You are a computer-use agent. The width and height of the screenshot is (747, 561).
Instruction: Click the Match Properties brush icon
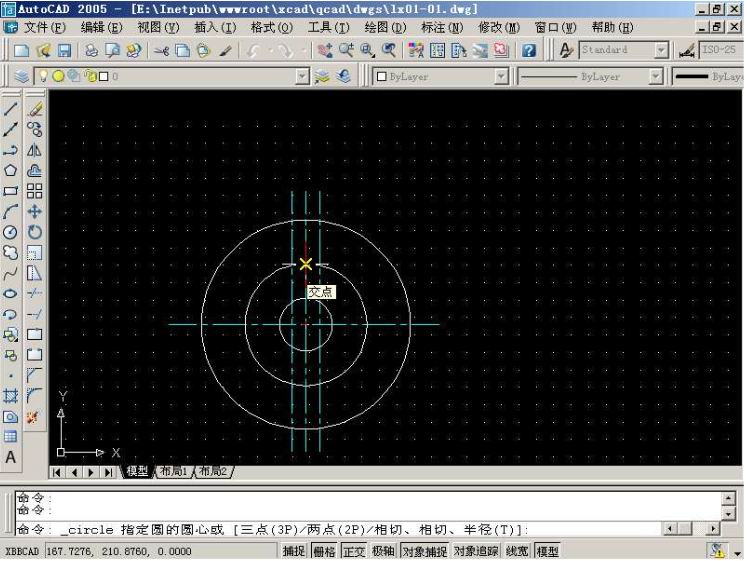click(x=225, y=50)
